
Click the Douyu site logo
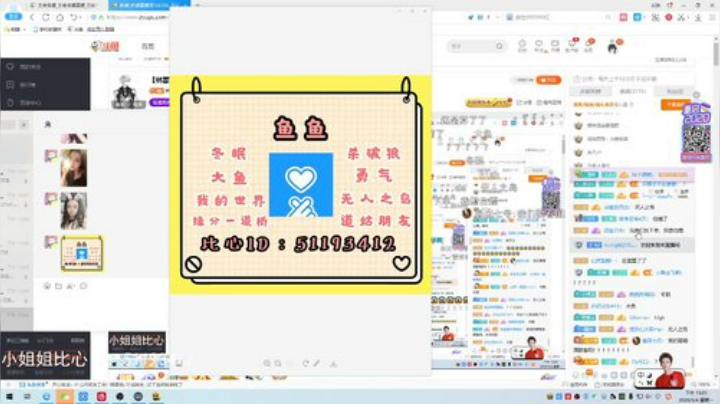105,46
